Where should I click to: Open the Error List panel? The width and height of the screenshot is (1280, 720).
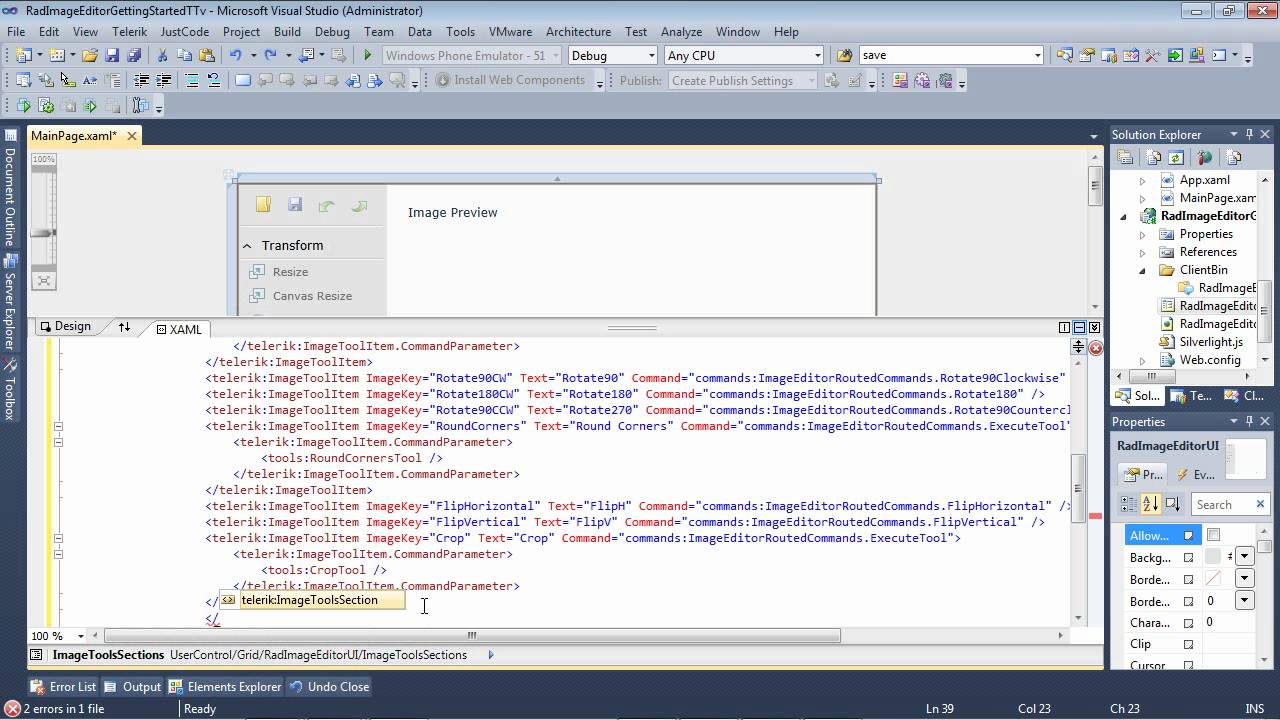[x=64, y=687]
